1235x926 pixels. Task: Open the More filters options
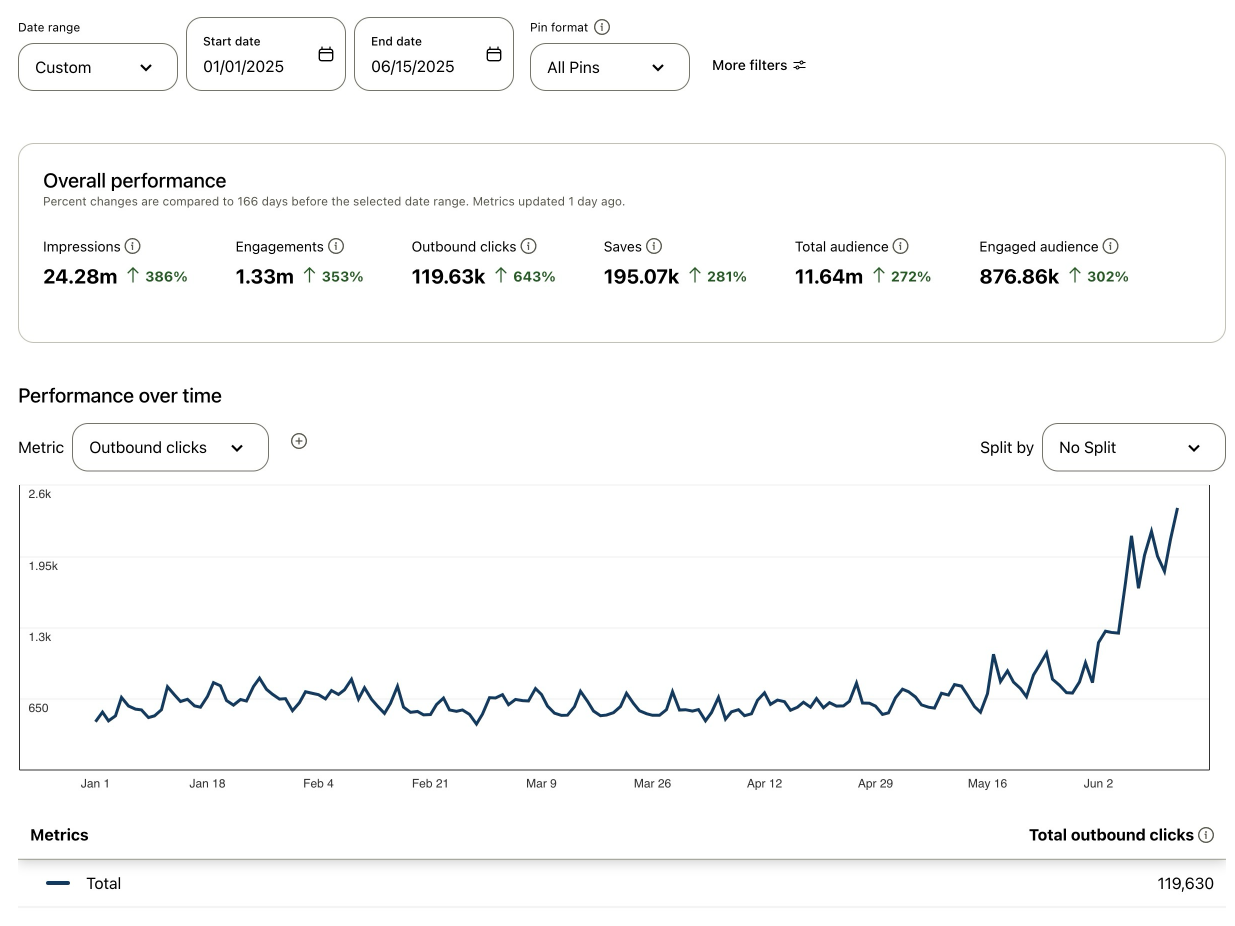(758, 65)
